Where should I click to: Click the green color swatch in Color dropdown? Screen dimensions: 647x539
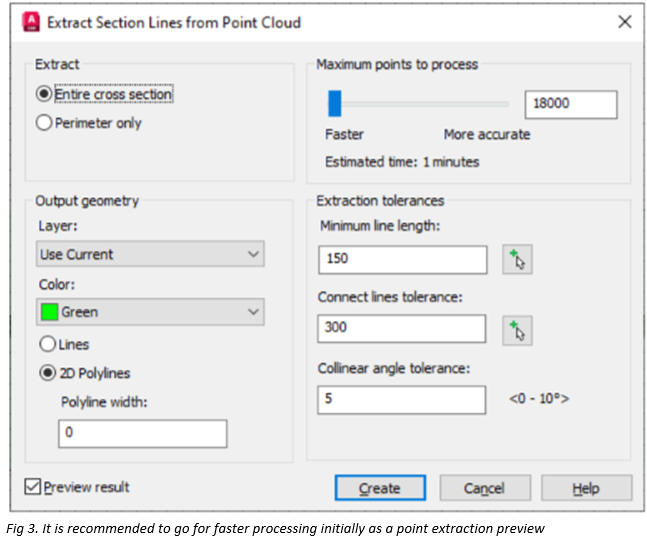pos(50,312)
